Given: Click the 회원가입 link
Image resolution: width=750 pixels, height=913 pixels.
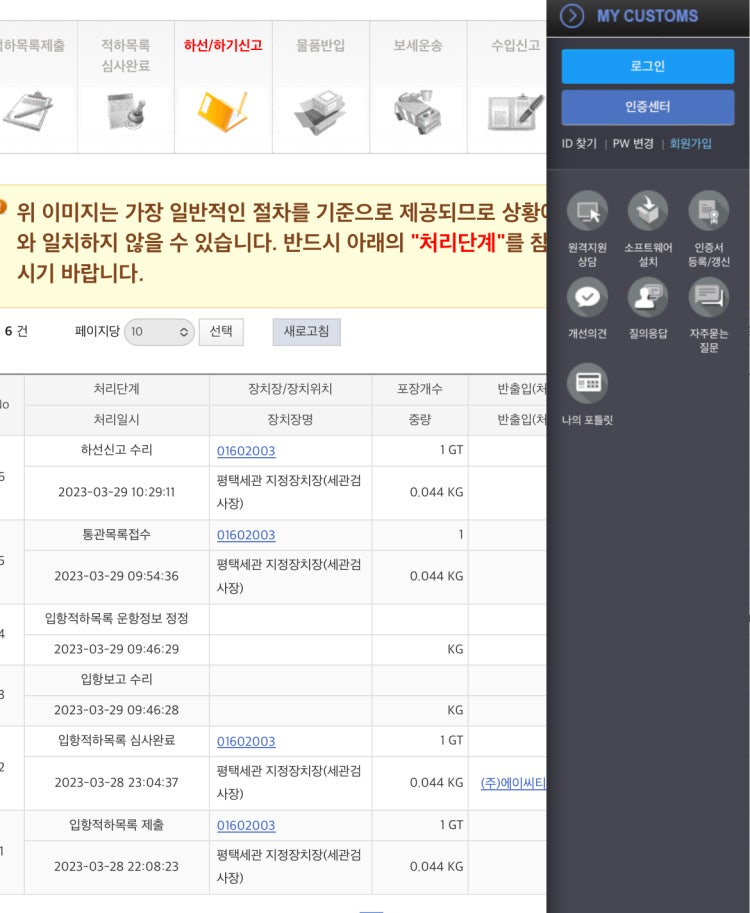Looking at the screenshot, I should [x=691, y=144].
